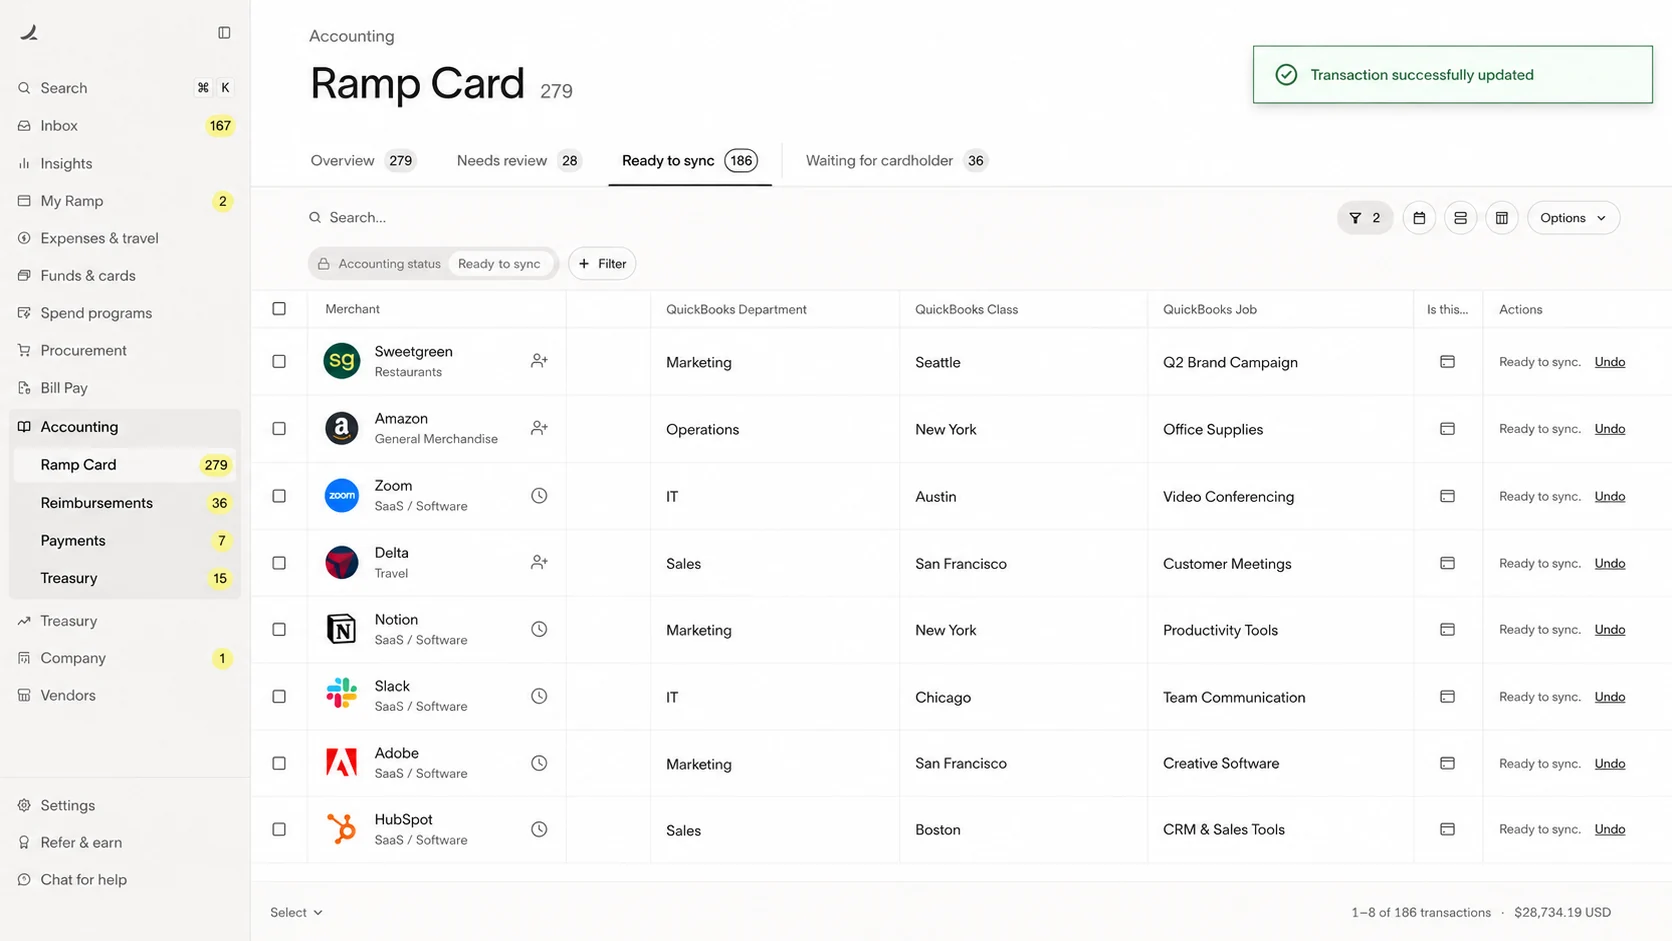This screenshot has width=1672, height=941.
Task: Open the sidebar Search box
Action: pyautogui.click(x=125, y=88)
